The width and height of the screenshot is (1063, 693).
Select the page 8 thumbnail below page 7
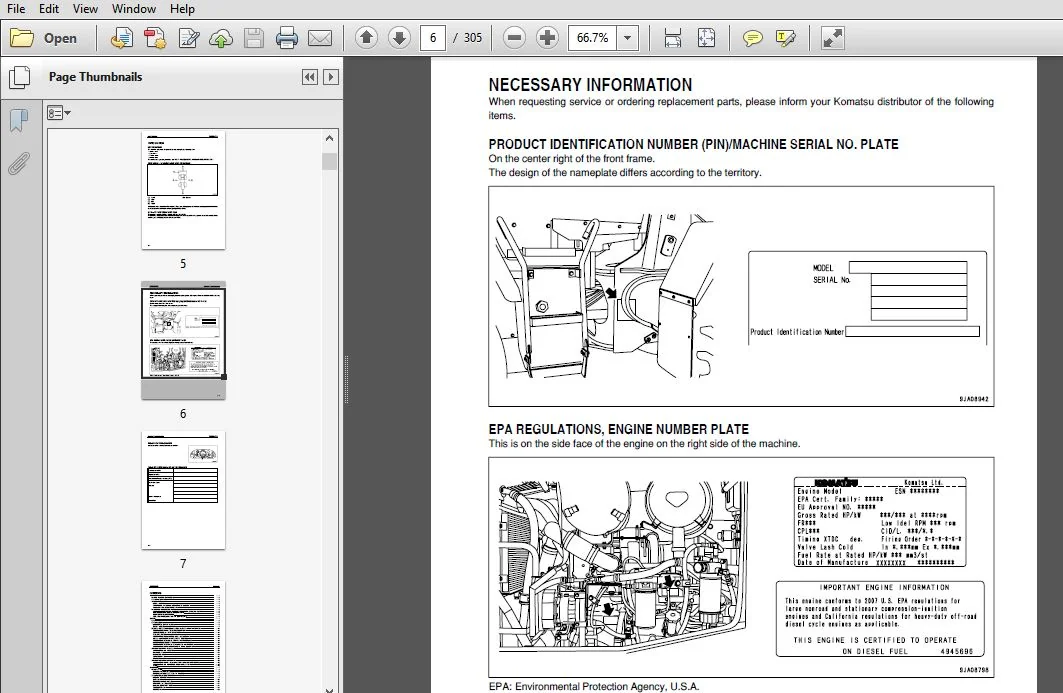click(x=183, y=636)
